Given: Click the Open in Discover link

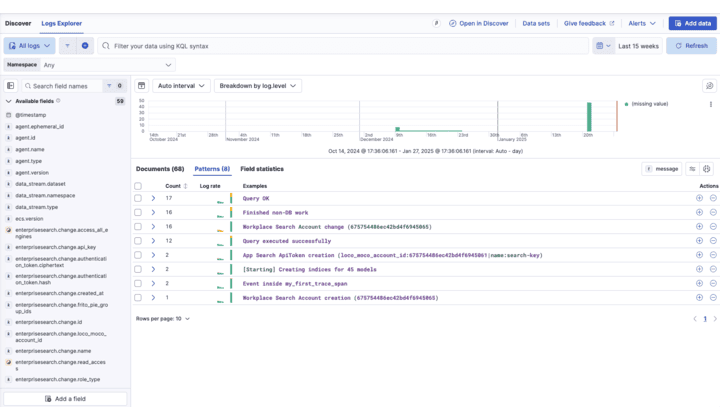Looking at the screenshot, I should coord(478,23).
